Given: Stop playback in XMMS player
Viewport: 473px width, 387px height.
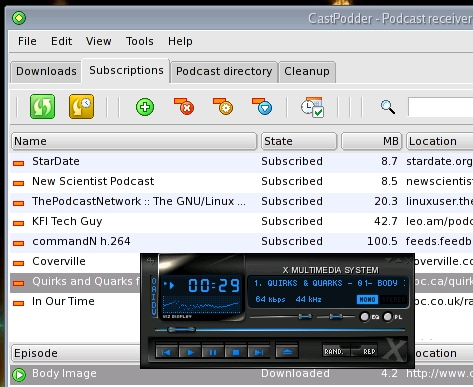Looking at the screenshot, I should pos(236,352).
